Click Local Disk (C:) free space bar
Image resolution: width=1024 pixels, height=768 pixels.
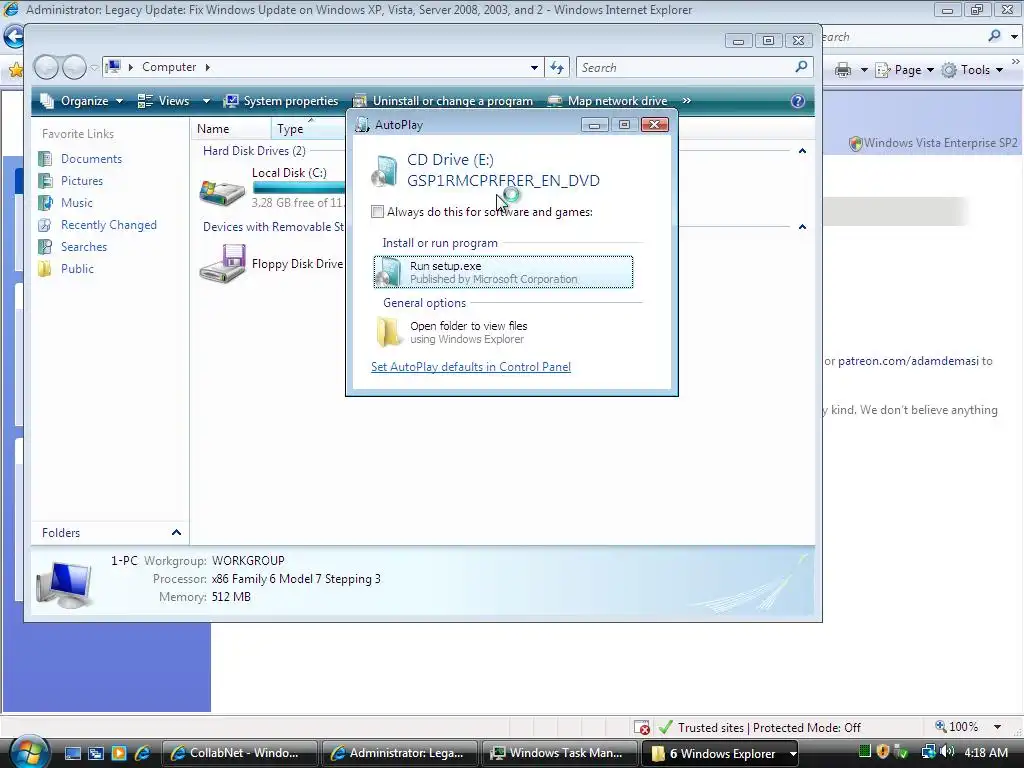tap(299, 187)
